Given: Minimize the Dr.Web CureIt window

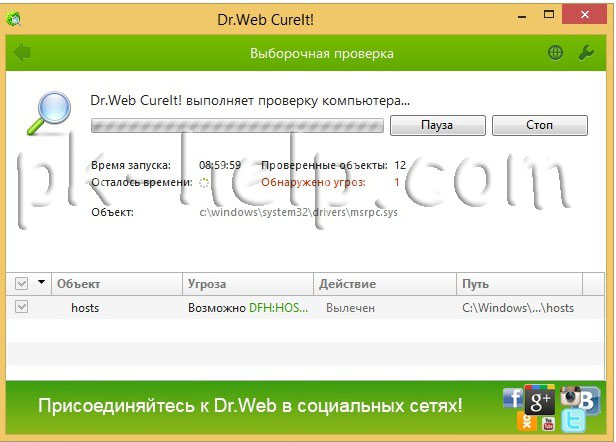Looking at the screenshot, I should click(x=522, y=17).
